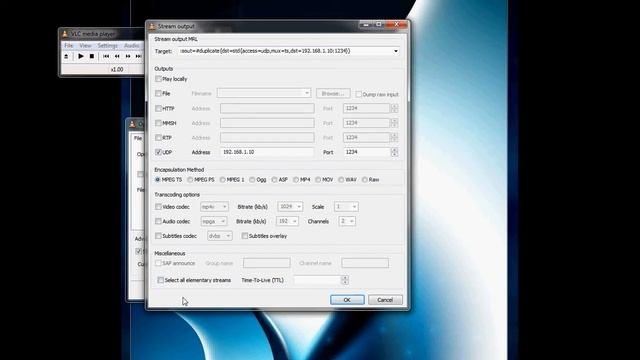The image size is (640, 360).
Task: Select the WAV encapsulation radio button
Action: (341, 180)
